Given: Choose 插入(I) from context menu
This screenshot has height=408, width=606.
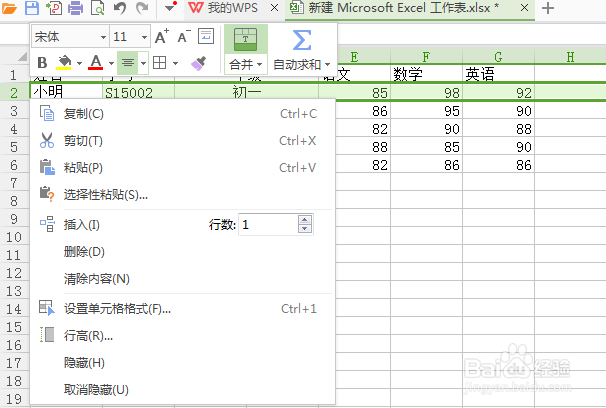Looking at the screenshot, I should click(82, 224).
